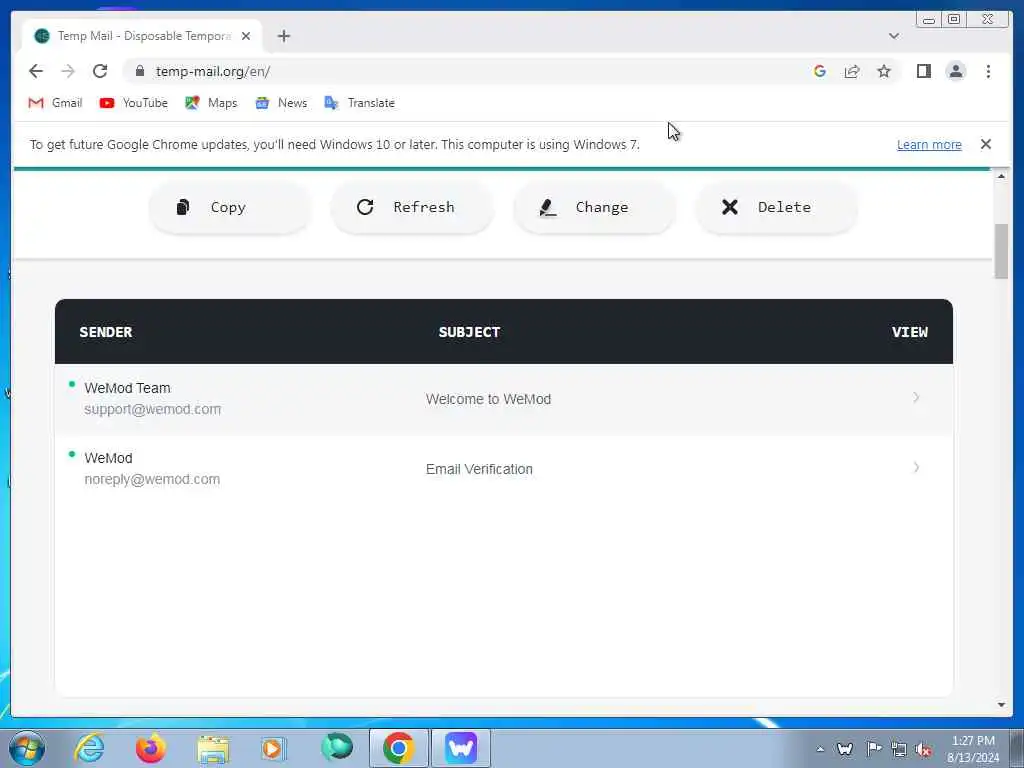Screen dimensions: 1024x768
Task: Open Maps bookmark
Action: click(211, 103)
